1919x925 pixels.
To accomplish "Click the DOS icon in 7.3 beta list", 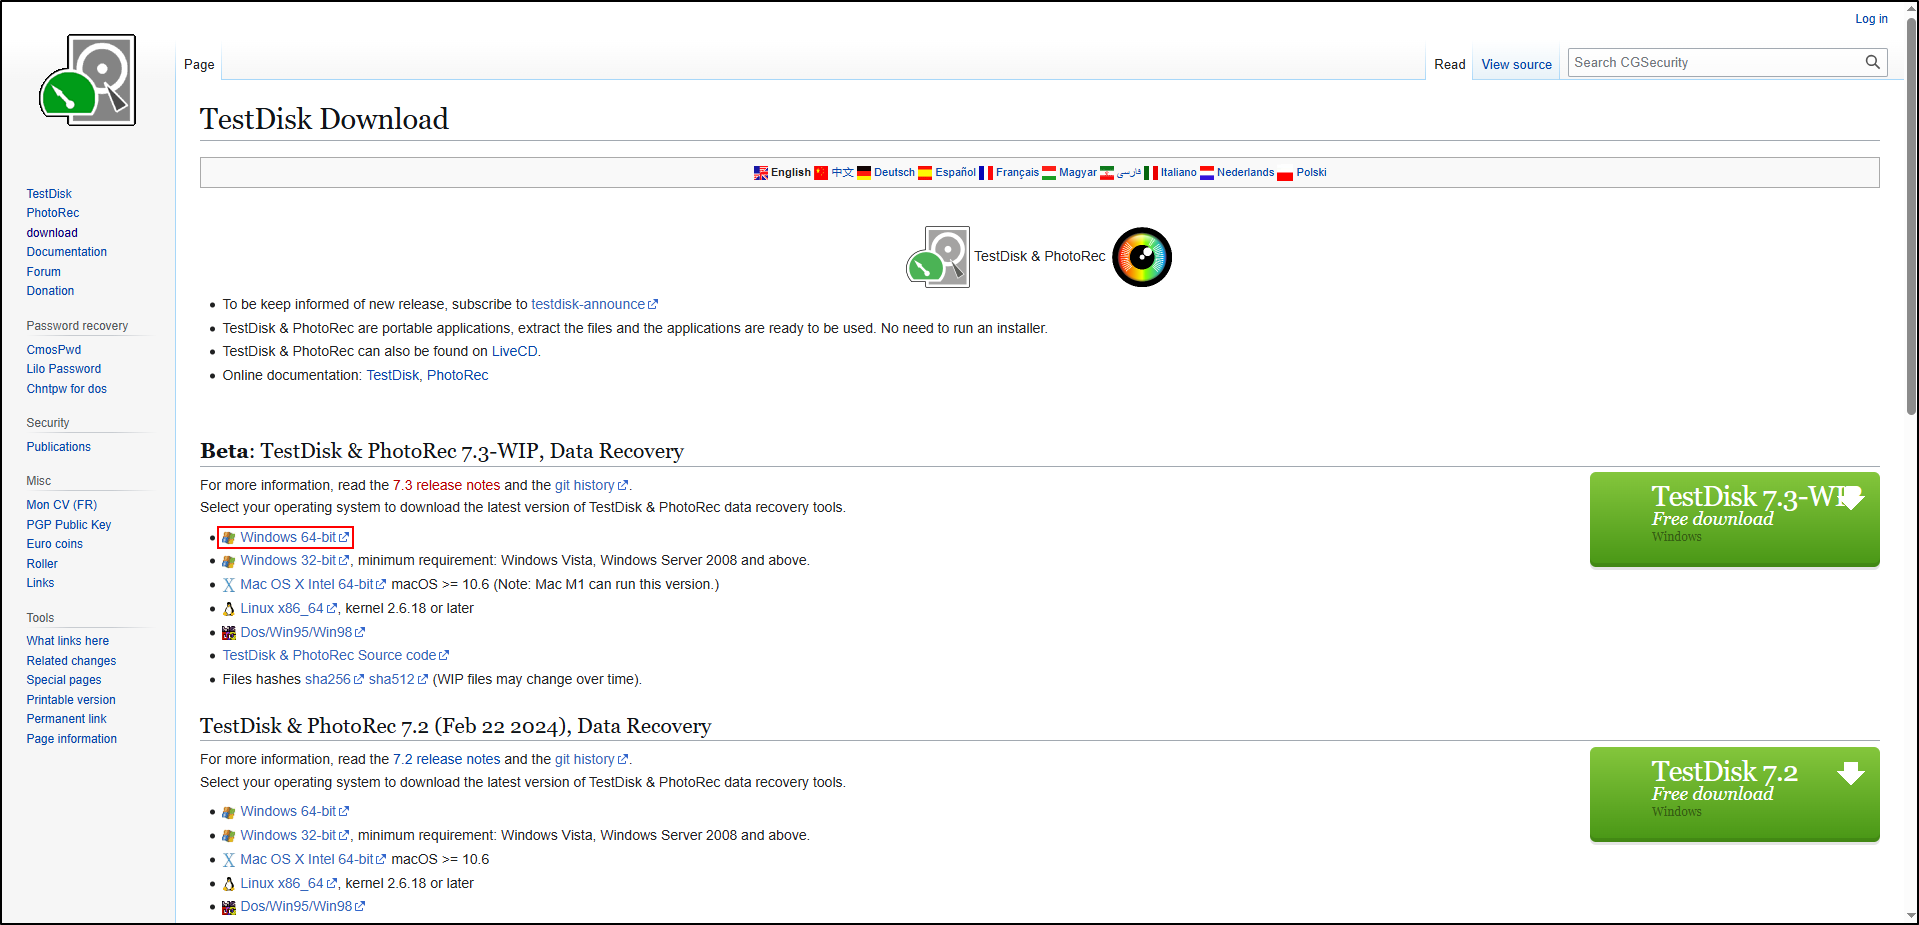I will 229,633.
